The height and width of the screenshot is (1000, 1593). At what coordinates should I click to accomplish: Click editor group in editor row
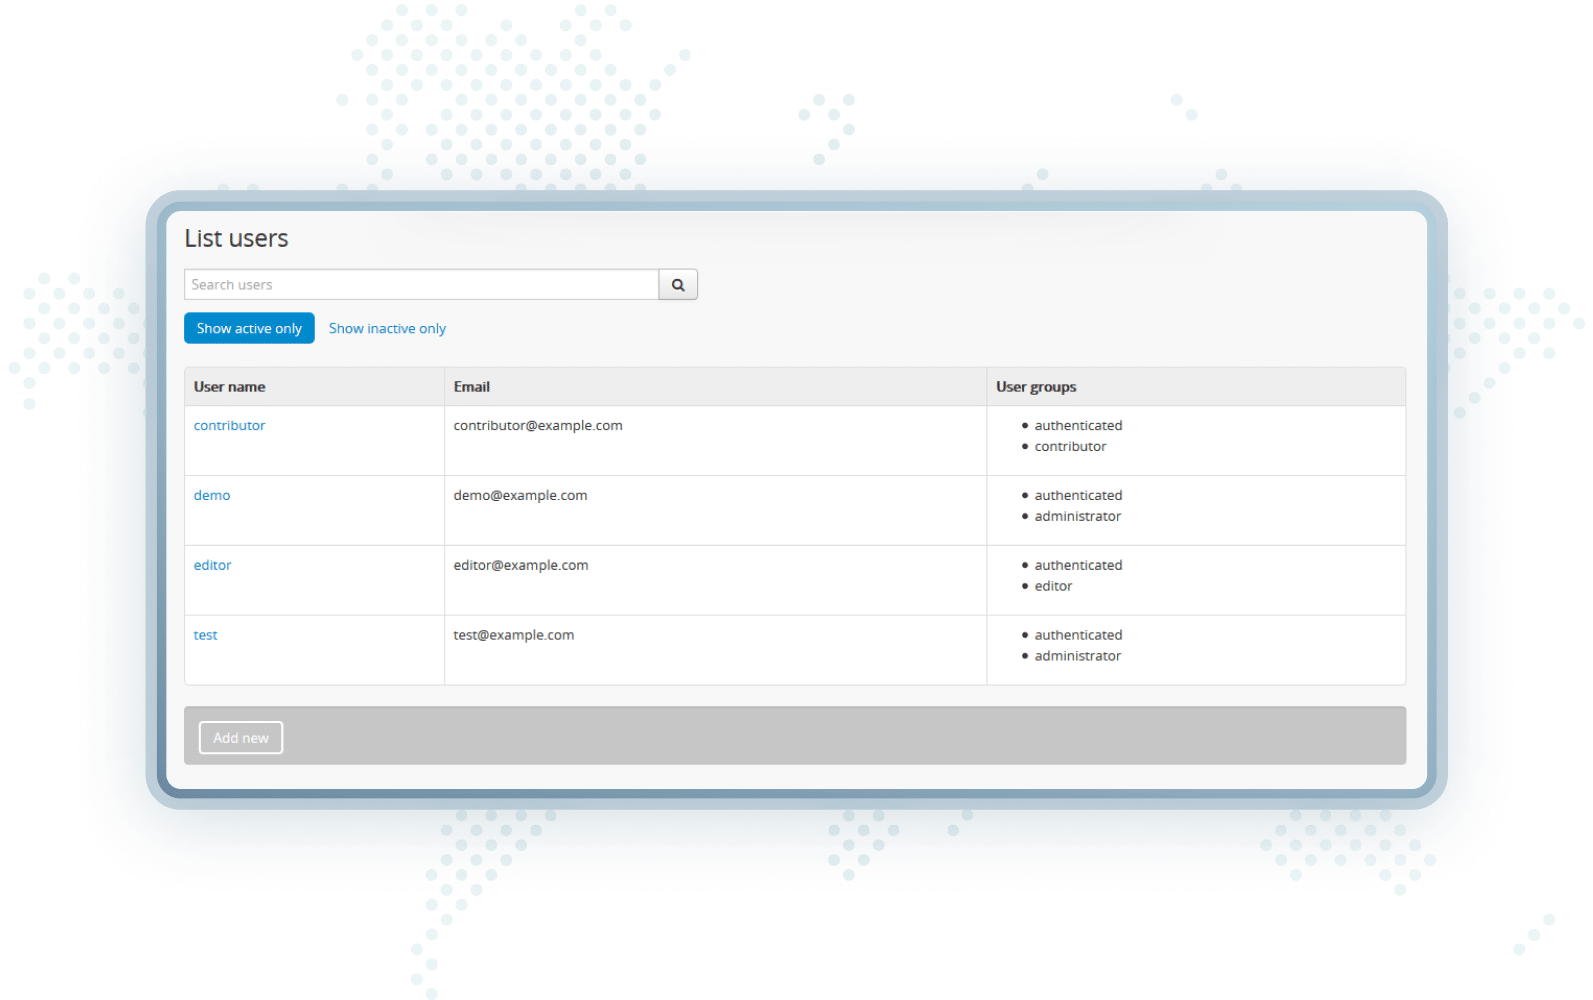click(x=1053, y=586)
